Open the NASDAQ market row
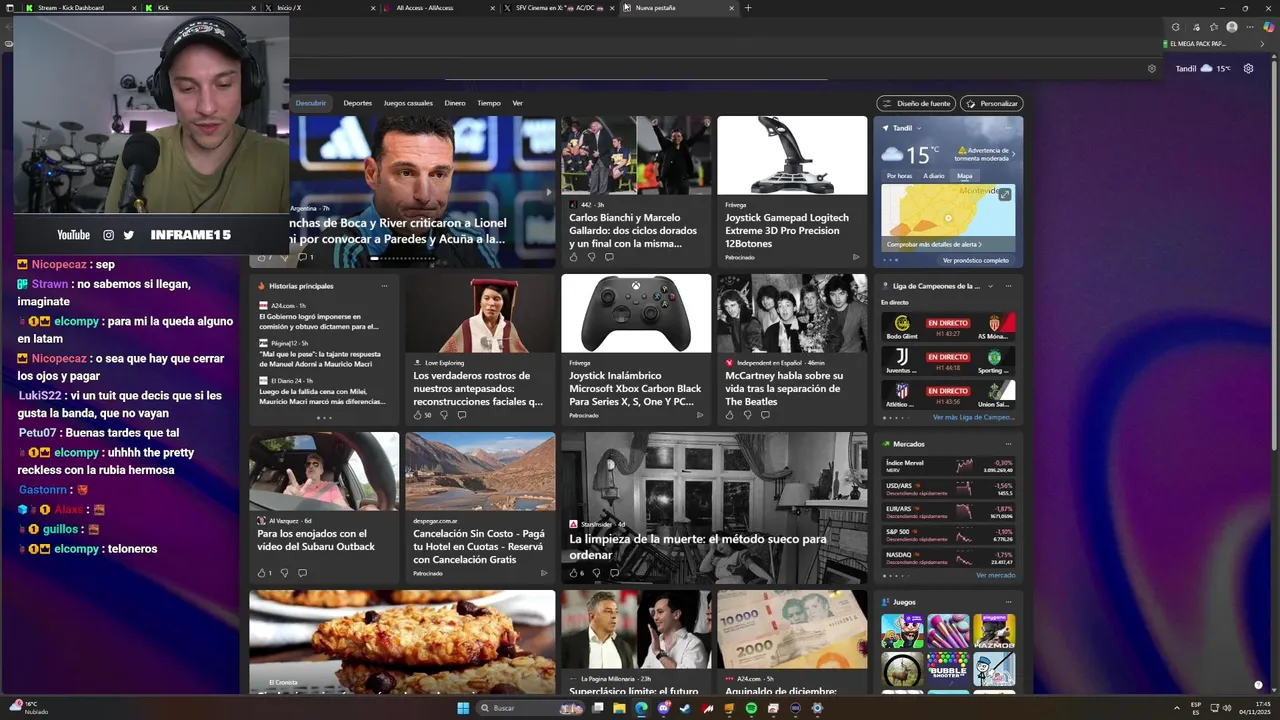This screenshot has height=720, width=1280. [x=948, y=558]
